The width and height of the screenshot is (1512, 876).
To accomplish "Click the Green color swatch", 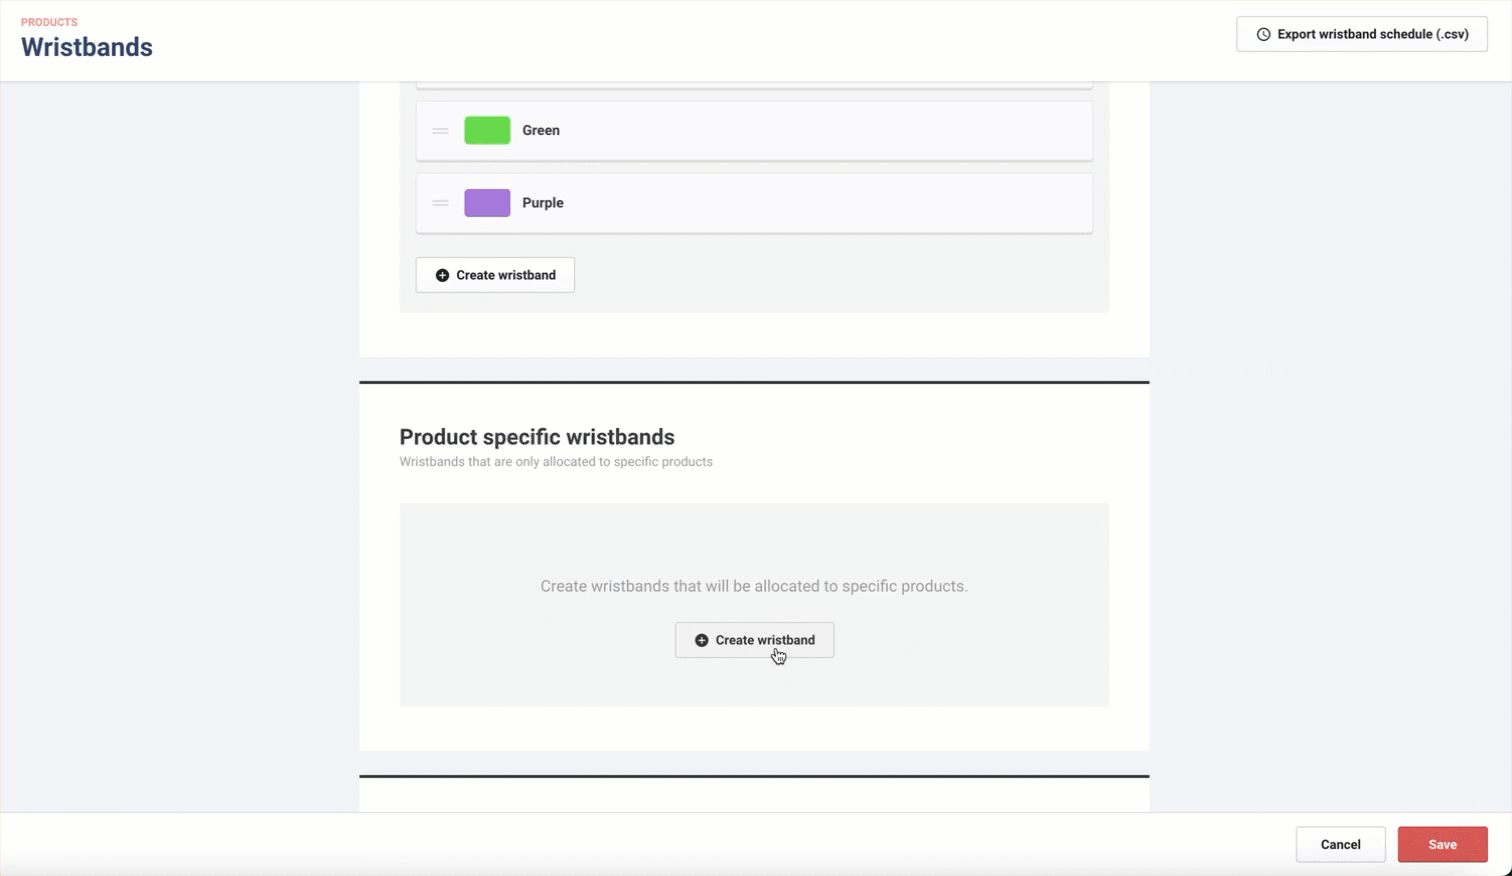I will coord(487,130).
